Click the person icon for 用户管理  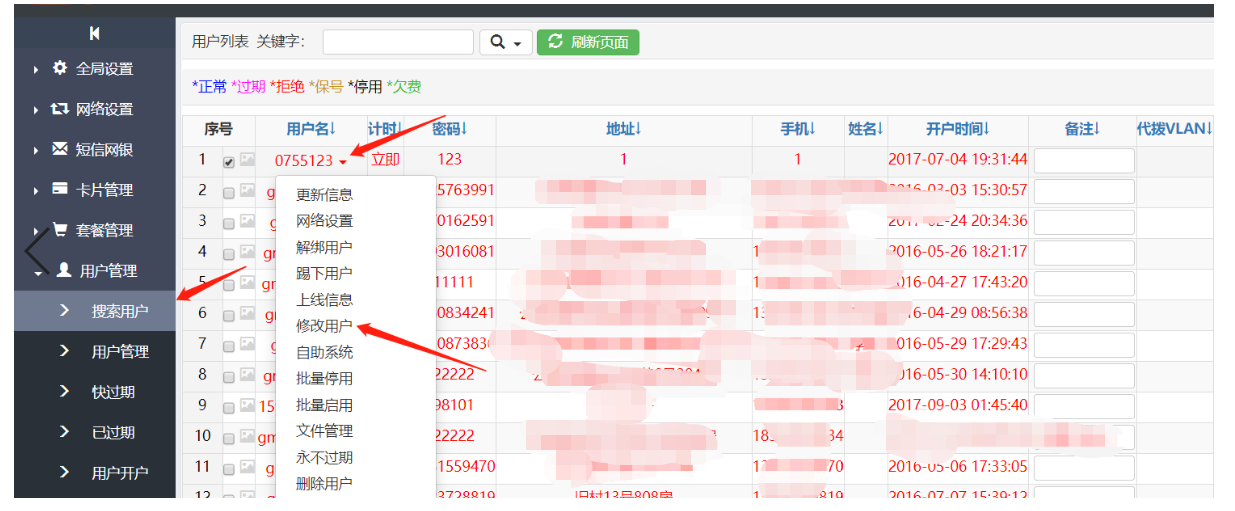click(x=63, y=270)
